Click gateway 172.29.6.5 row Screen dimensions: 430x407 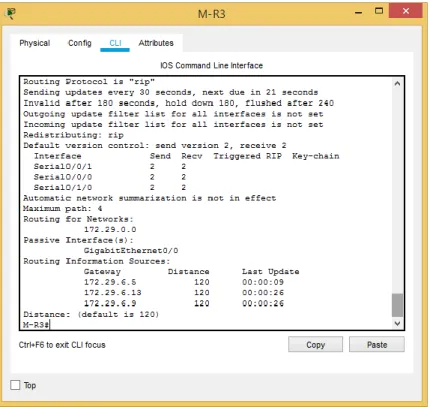tap(184, 282)
